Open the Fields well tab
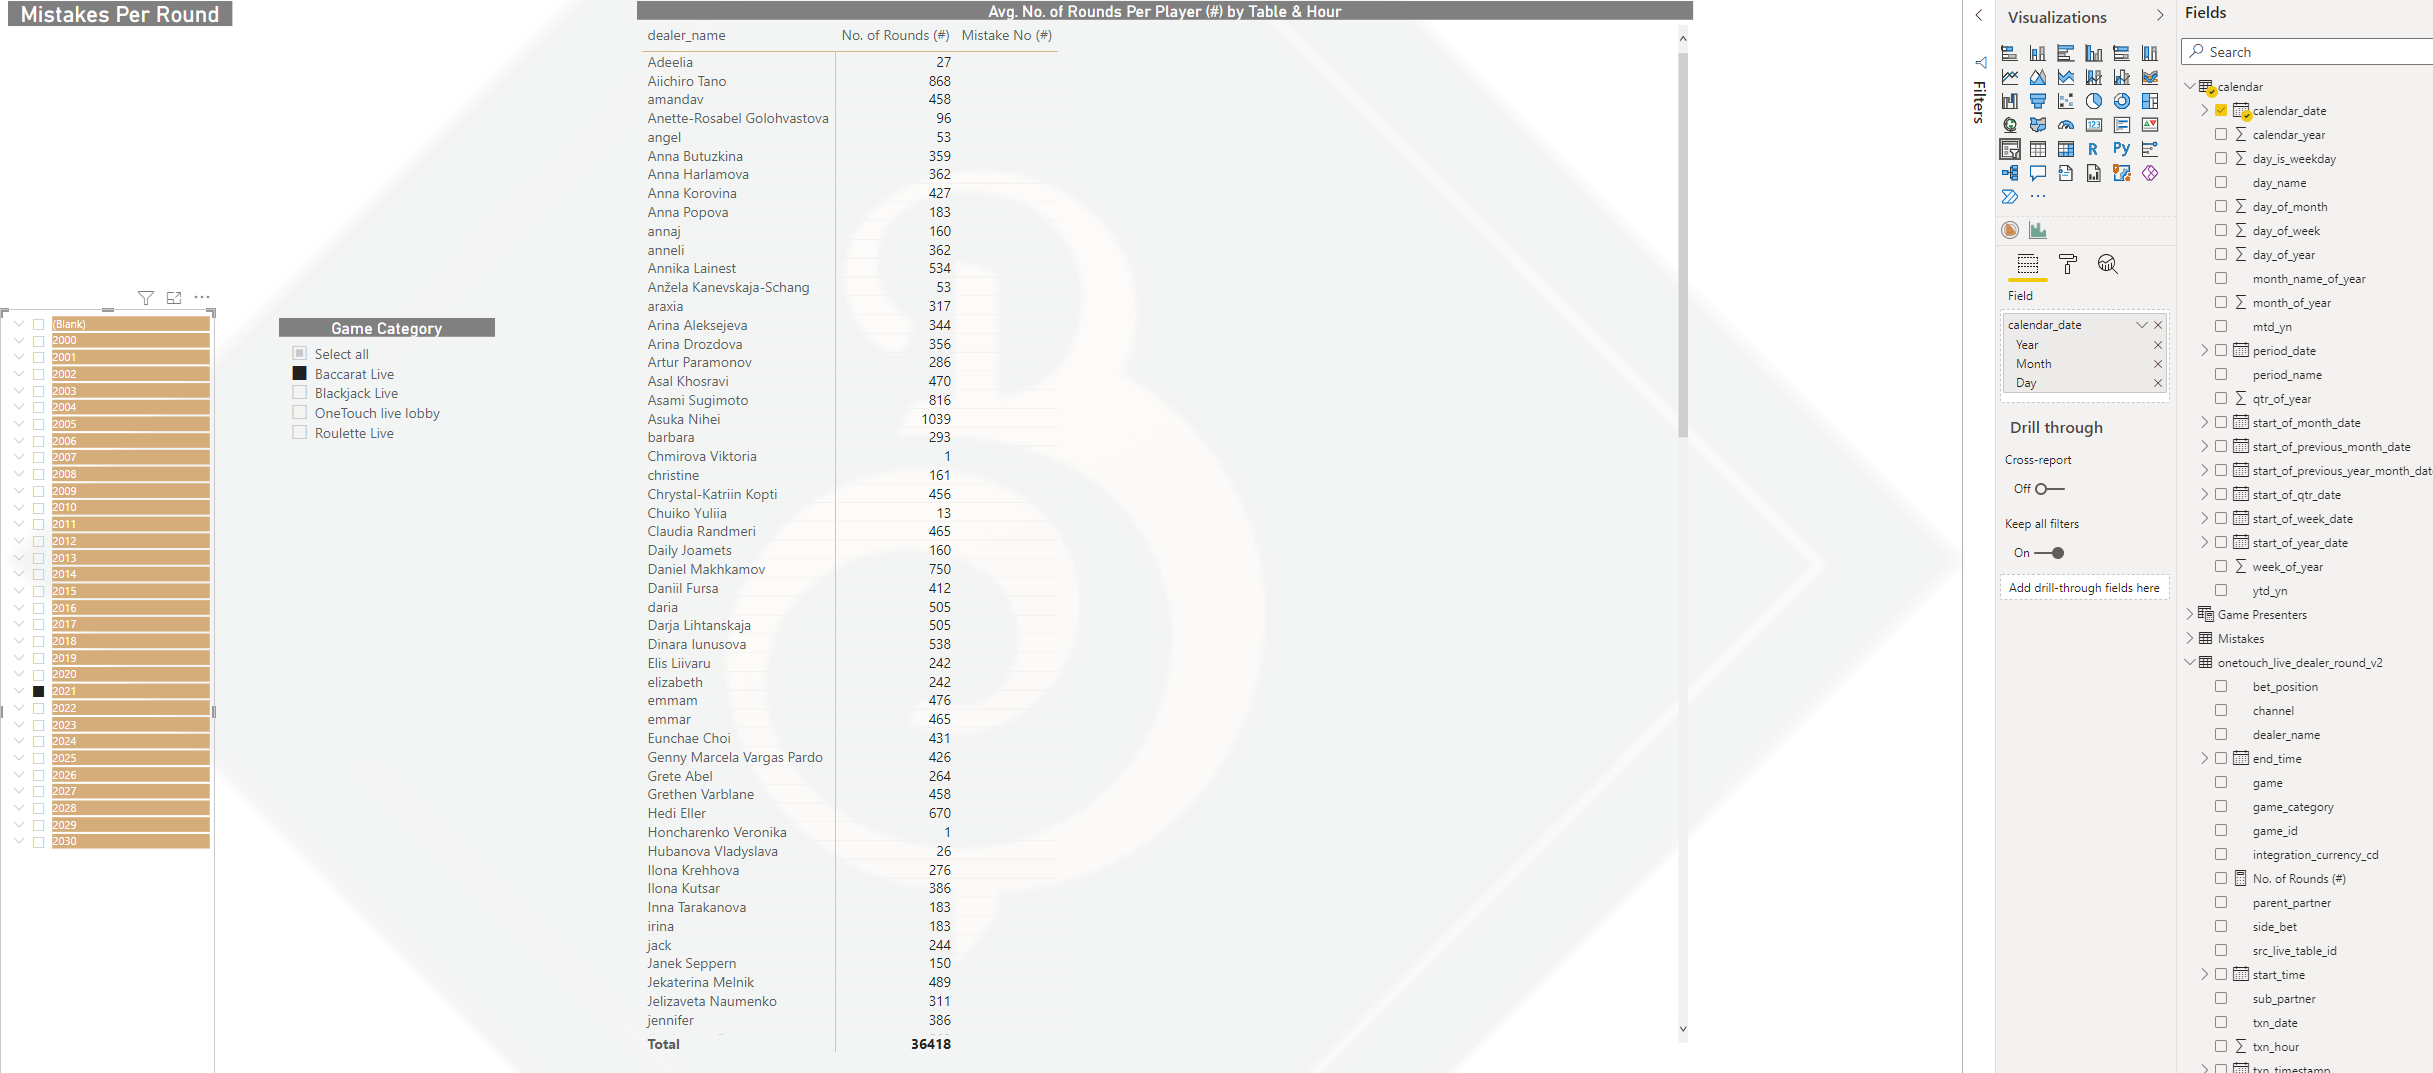This screenshot has width=2433, height=1073. click(x=2027, y=264)
